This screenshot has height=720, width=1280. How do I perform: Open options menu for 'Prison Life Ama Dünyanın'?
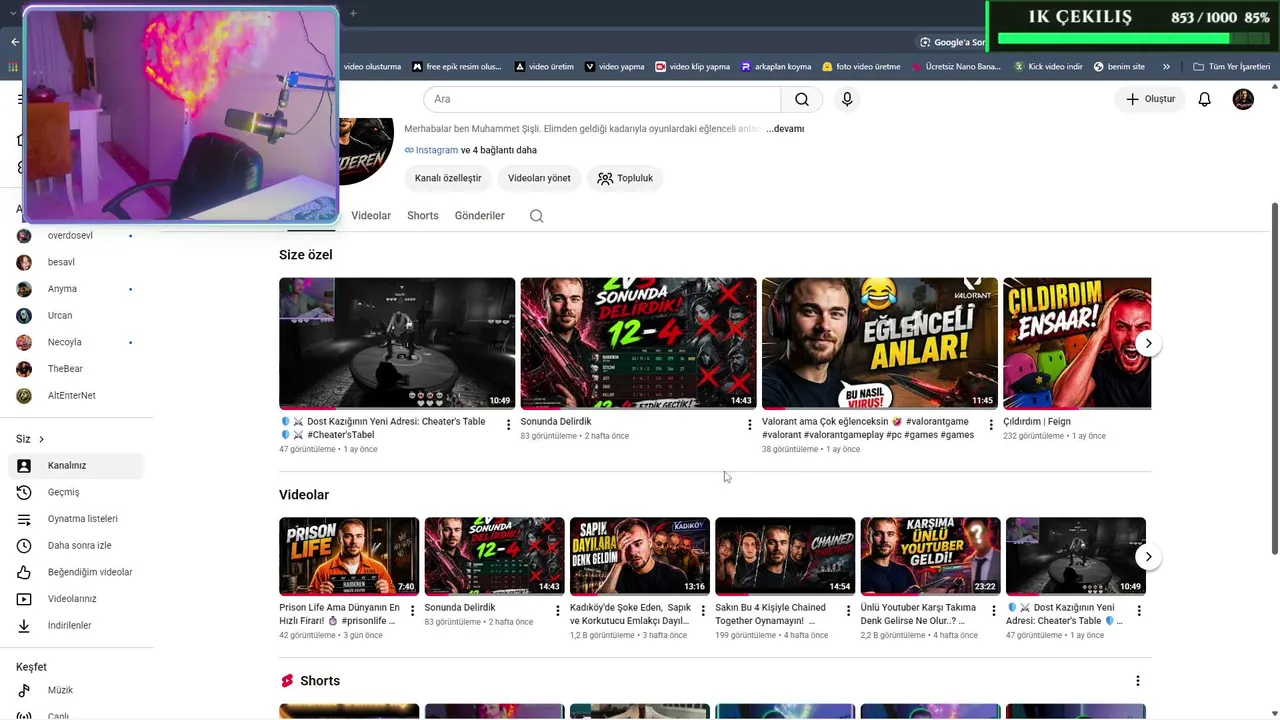(412, 611)
